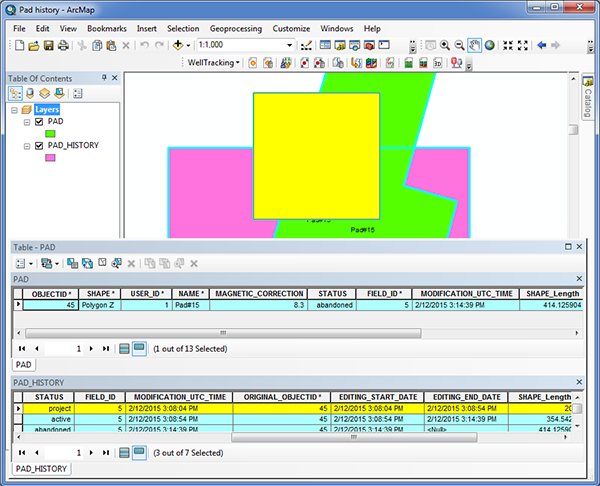600x486 pixels.
Task: Select the Pan hand tool
Action: point(474,45)
